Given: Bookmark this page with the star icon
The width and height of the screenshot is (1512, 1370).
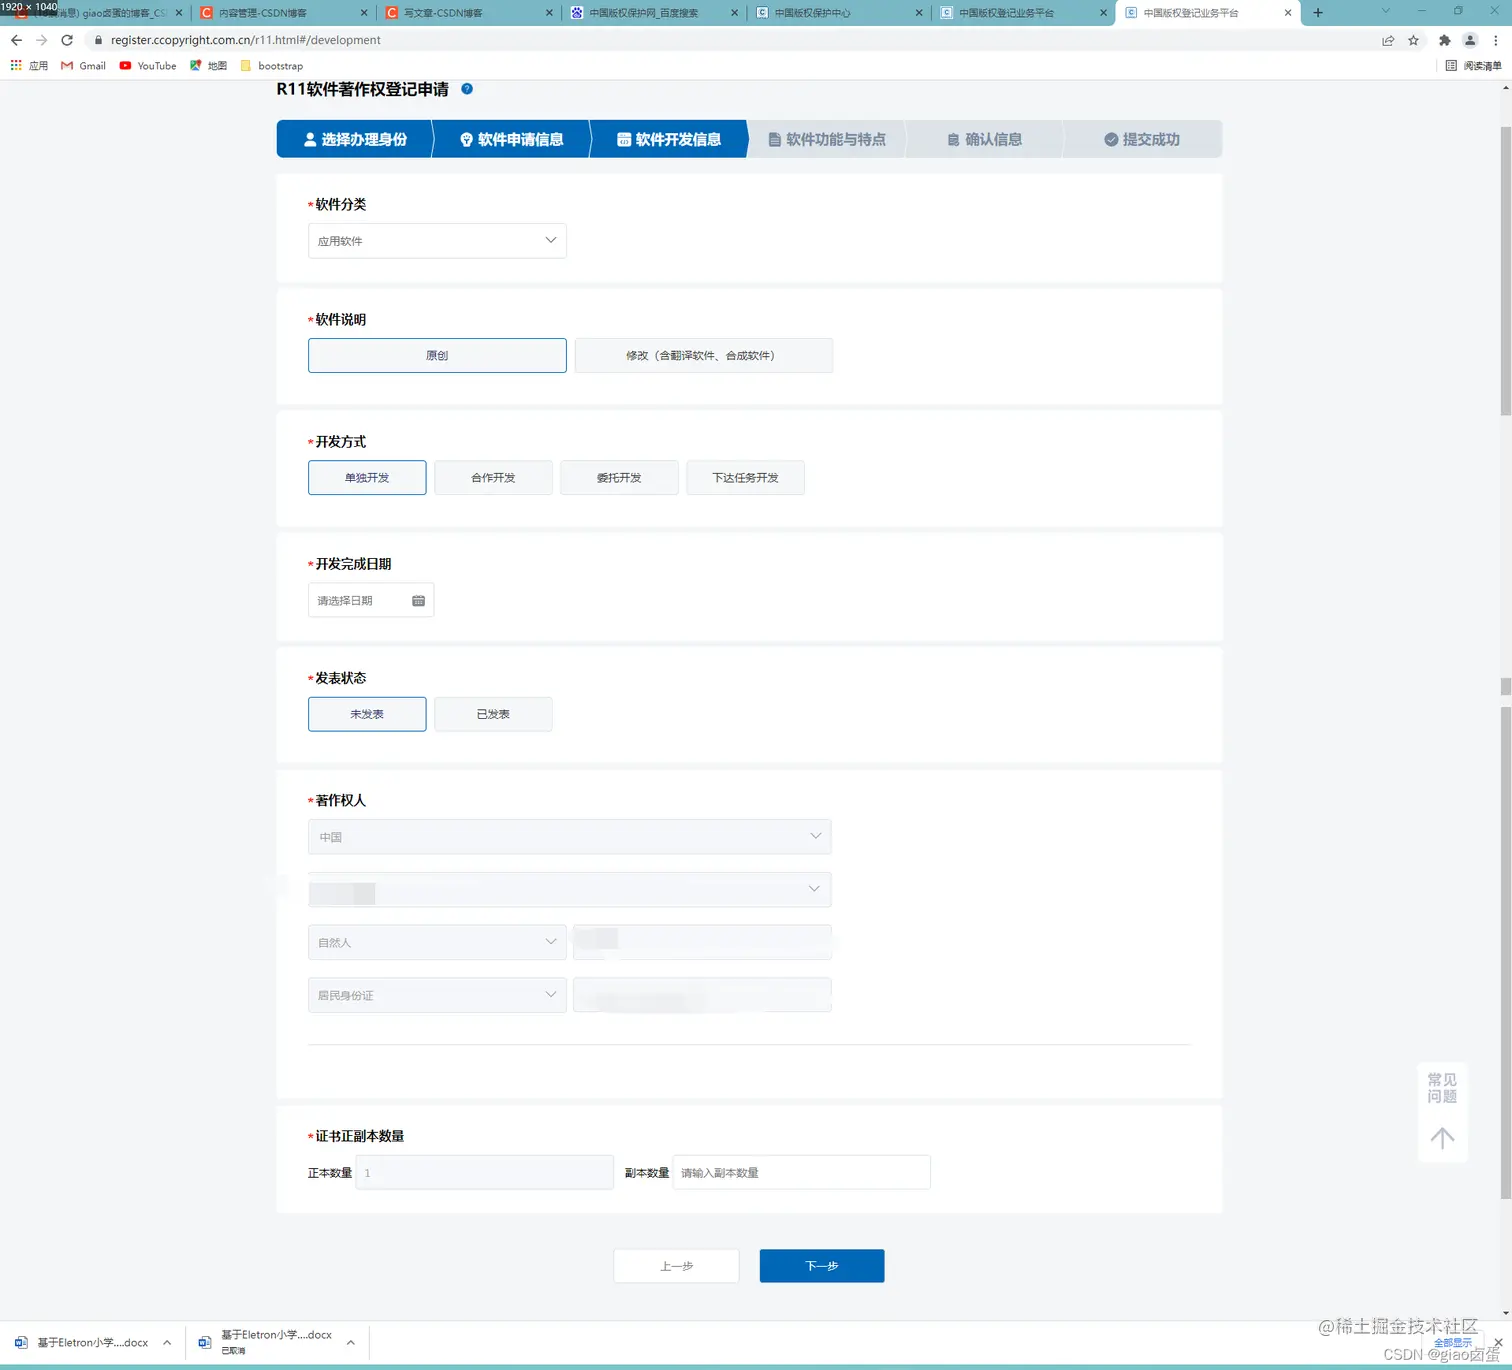Looking at the screenshot, I should point(1413,40).
